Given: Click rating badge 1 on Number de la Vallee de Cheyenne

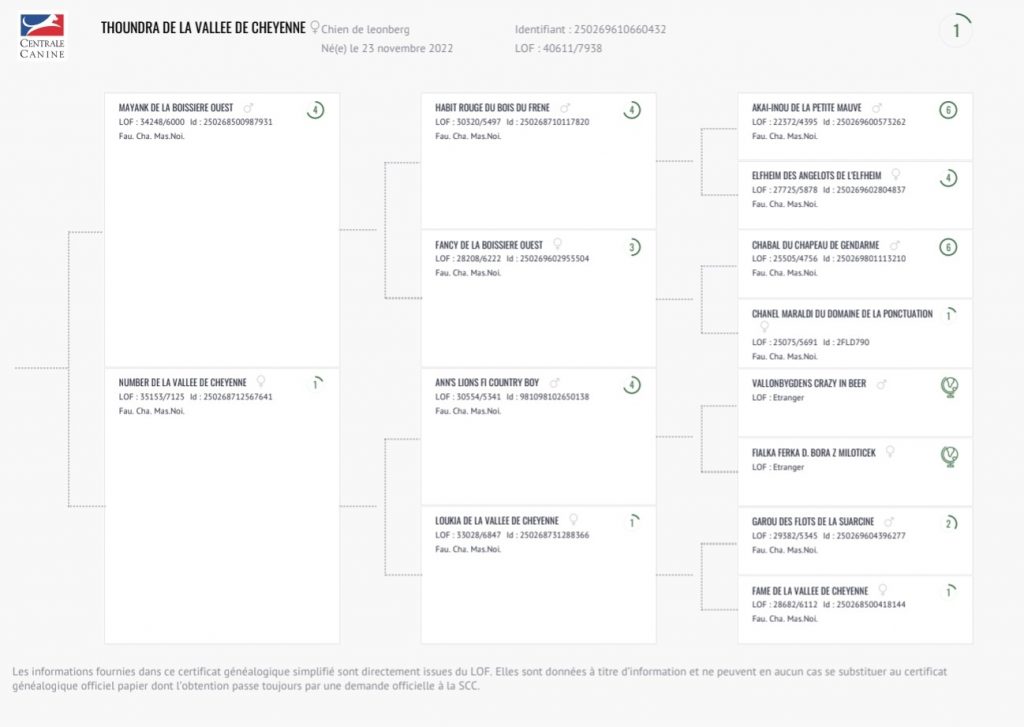Looking at the screenshot, I should [x=315, y=383].
